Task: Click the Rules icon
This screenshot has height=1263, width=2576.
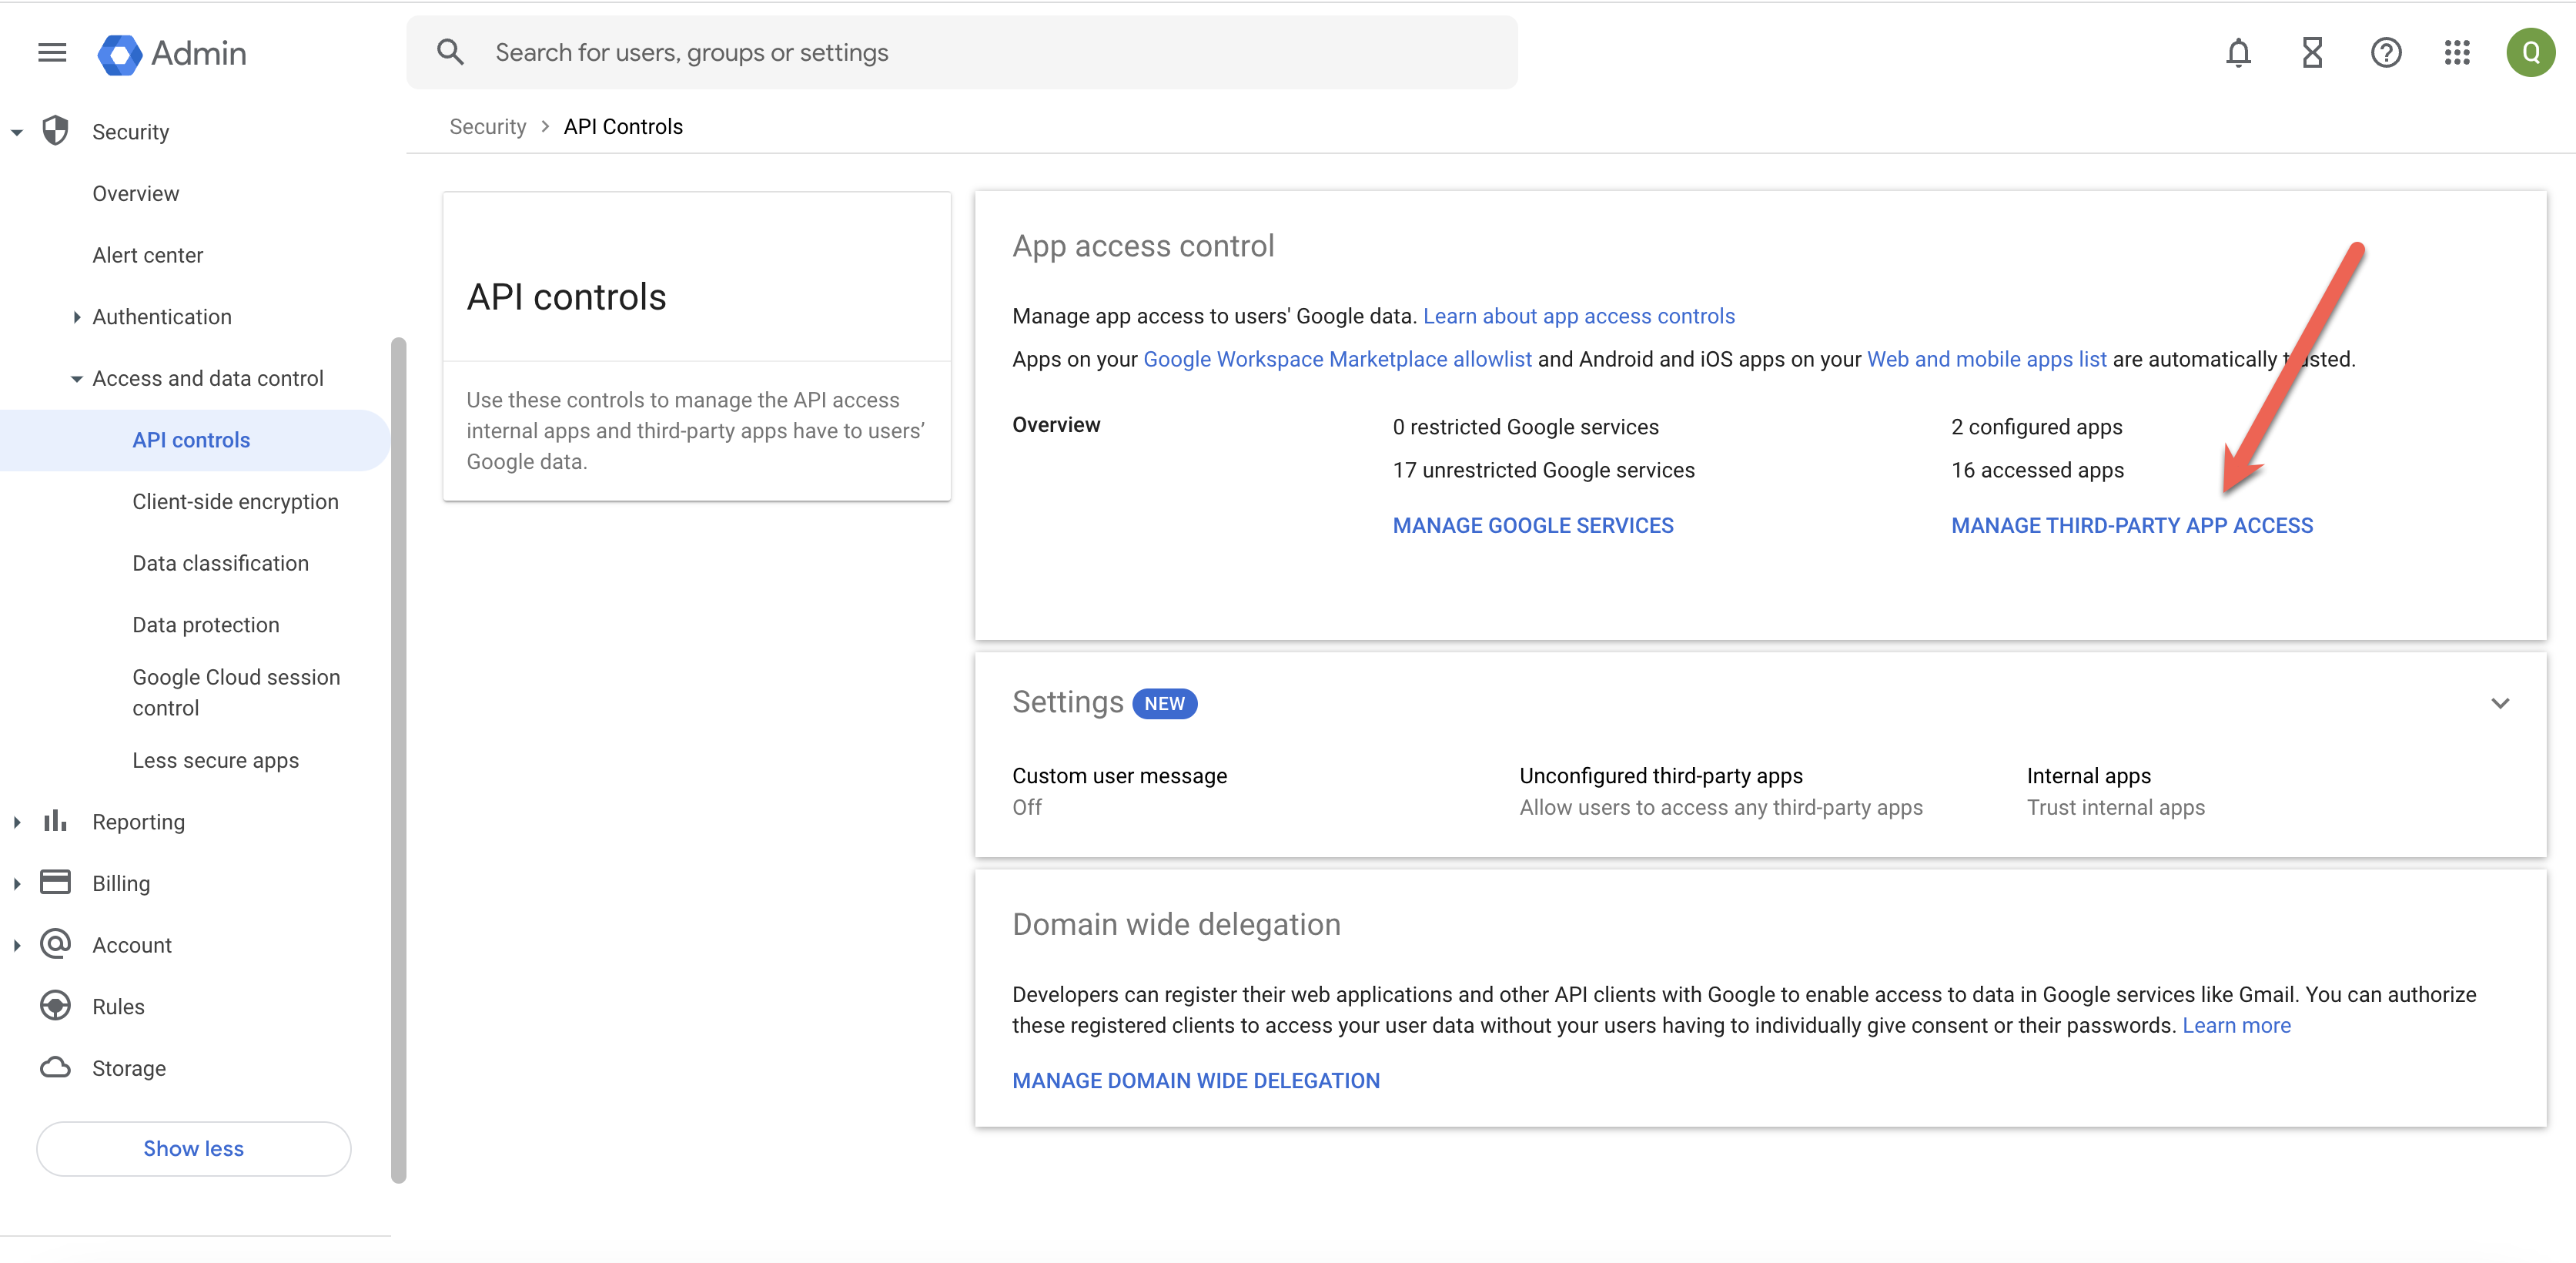Action: coord(56,1006)
